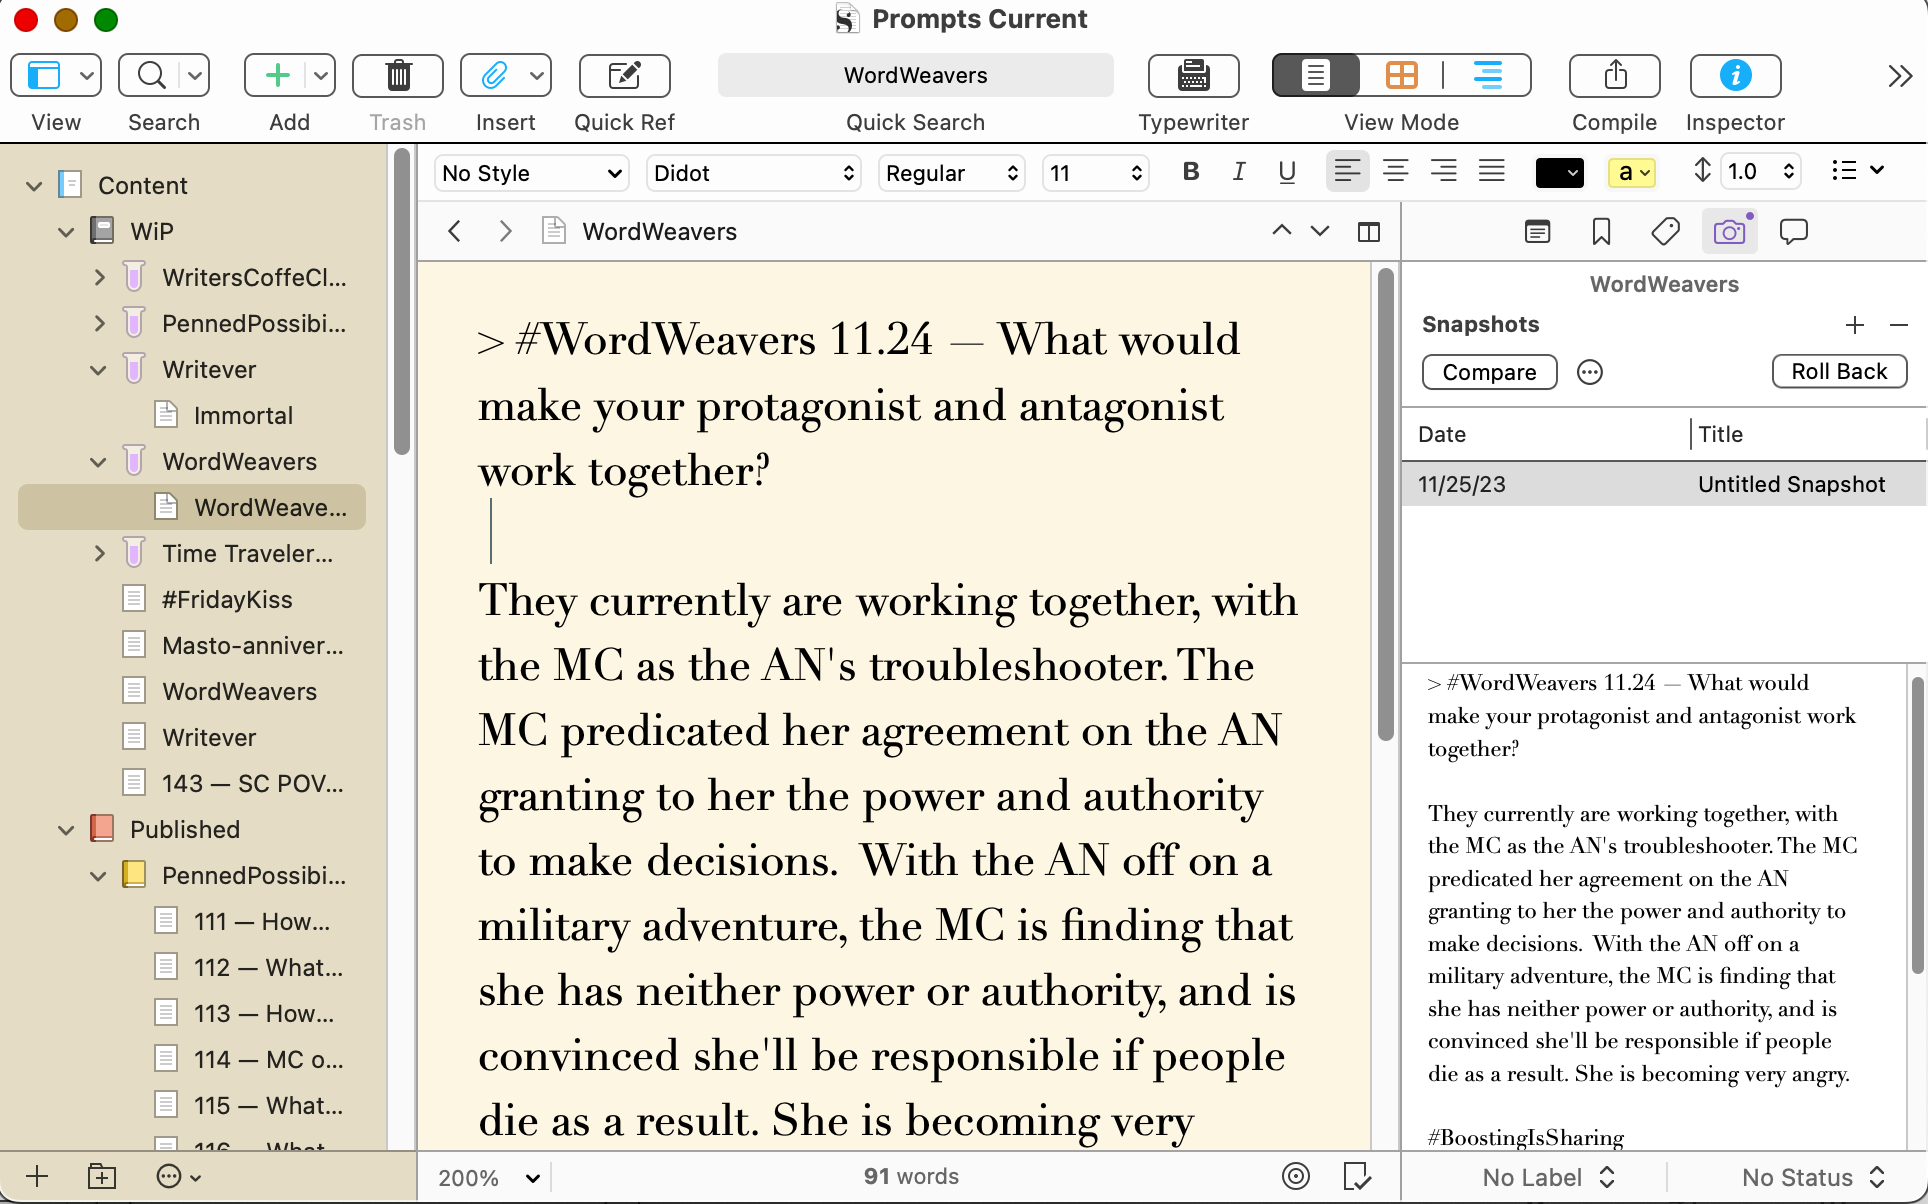Image resolution: width=1928 pixels, height=1204 pixels.
Task: Select Immortal document in binder
Action: [x=242, y=415]
